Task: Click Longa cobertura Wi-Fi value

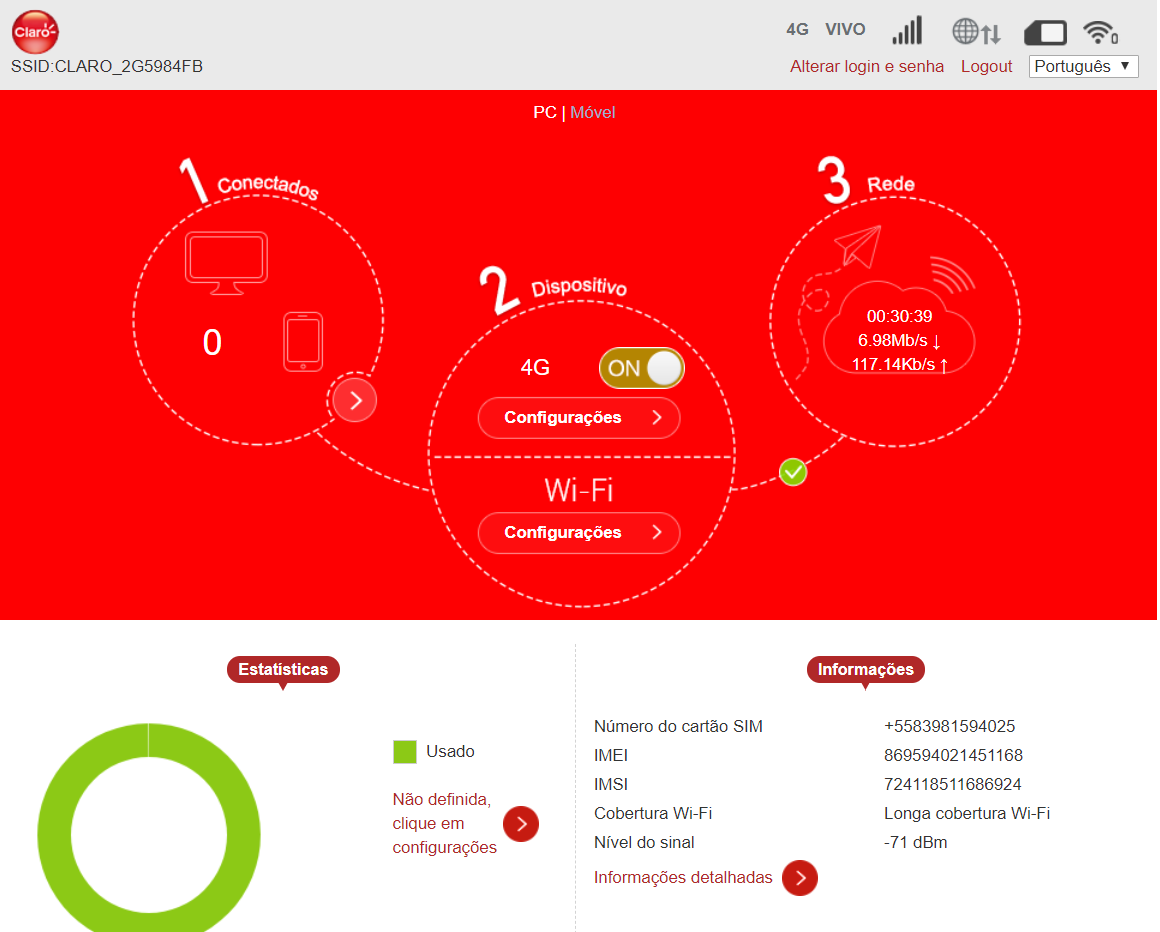Action: pos(967,814)
